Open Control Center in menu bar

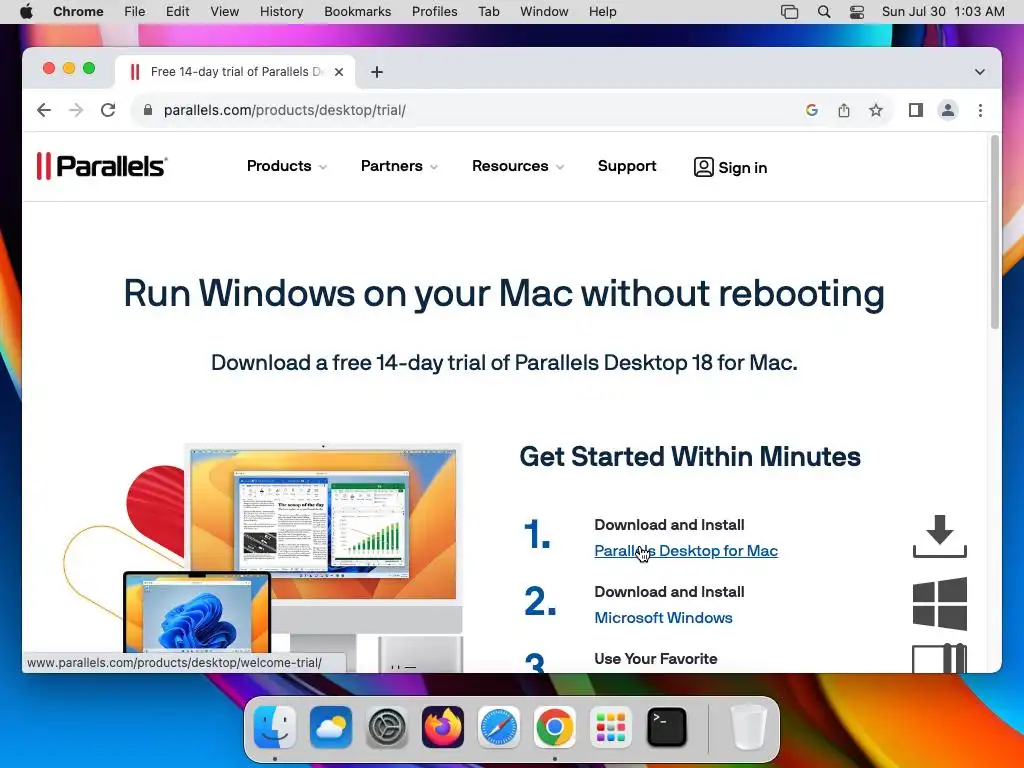coord(857,12)
